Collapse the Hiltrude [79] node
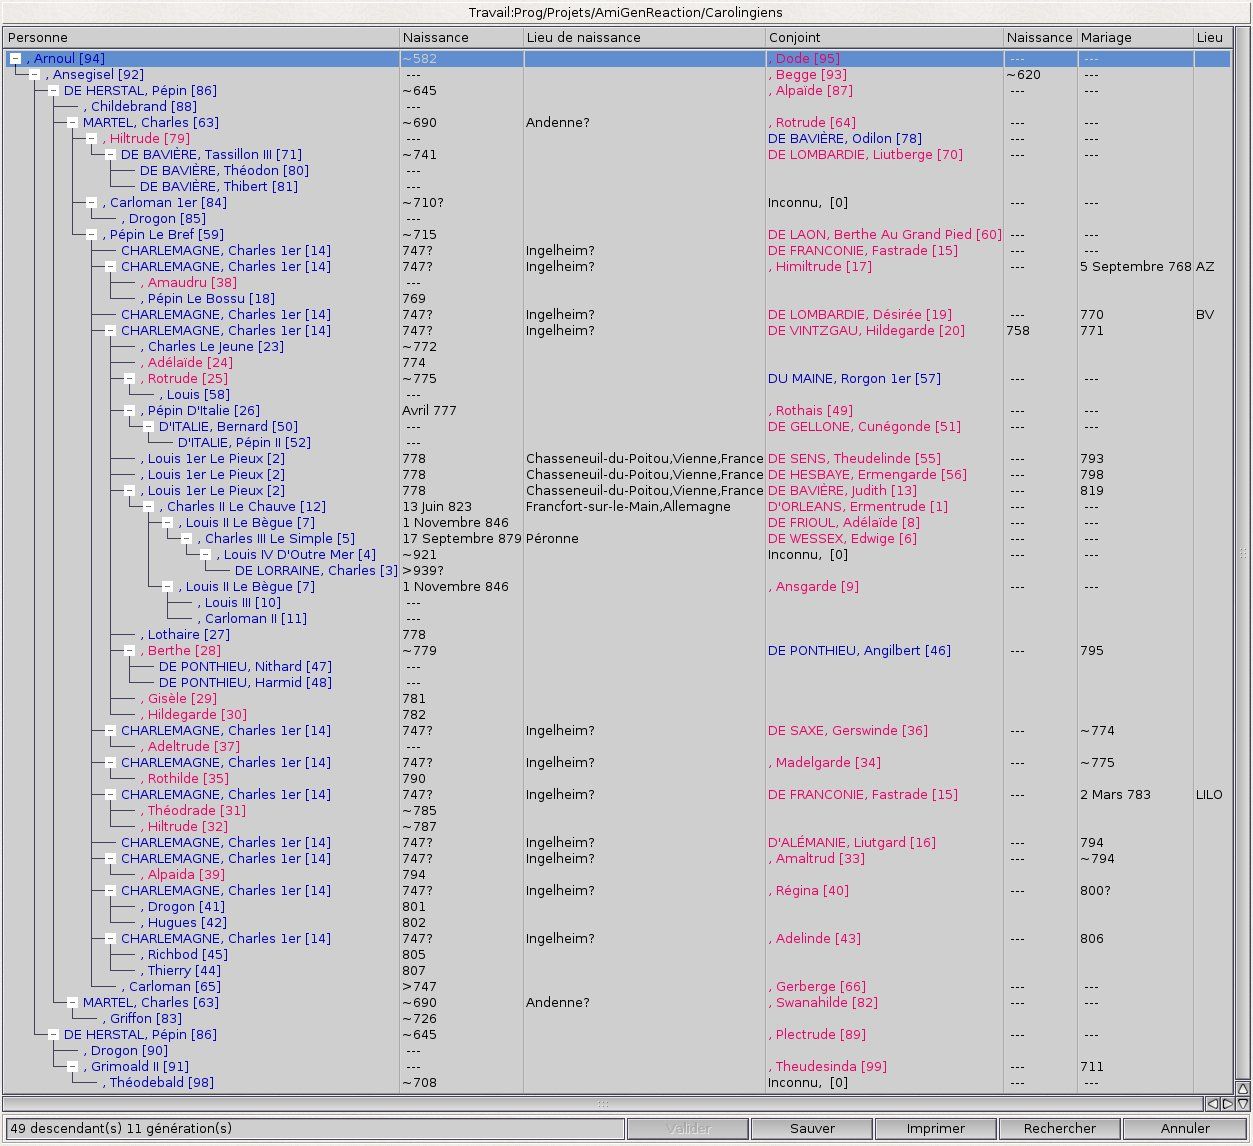Viewport: 1253px width, 1146px height. point(91,139)
